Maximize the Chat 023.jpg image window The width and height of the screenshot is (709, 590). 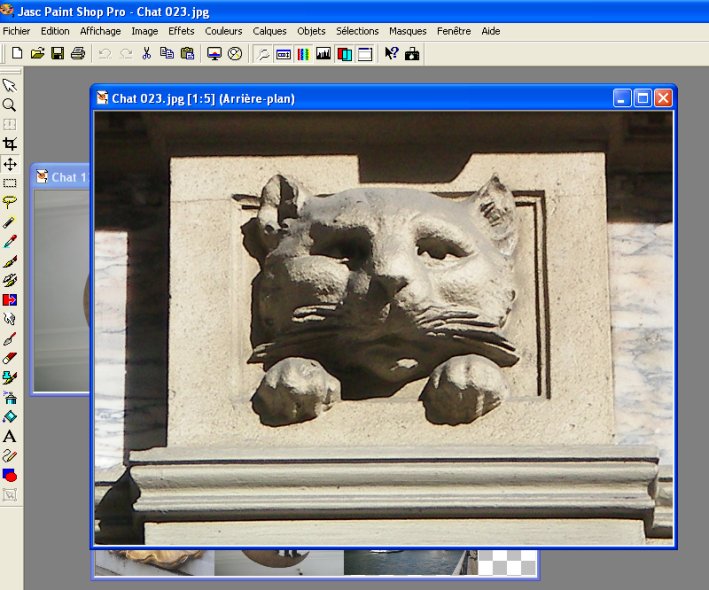click(643, 98)
